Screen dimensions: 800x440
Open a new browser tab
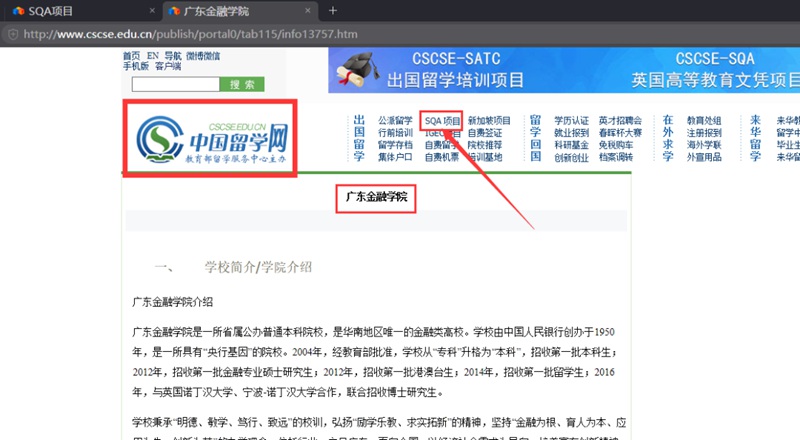pos(333,11)
